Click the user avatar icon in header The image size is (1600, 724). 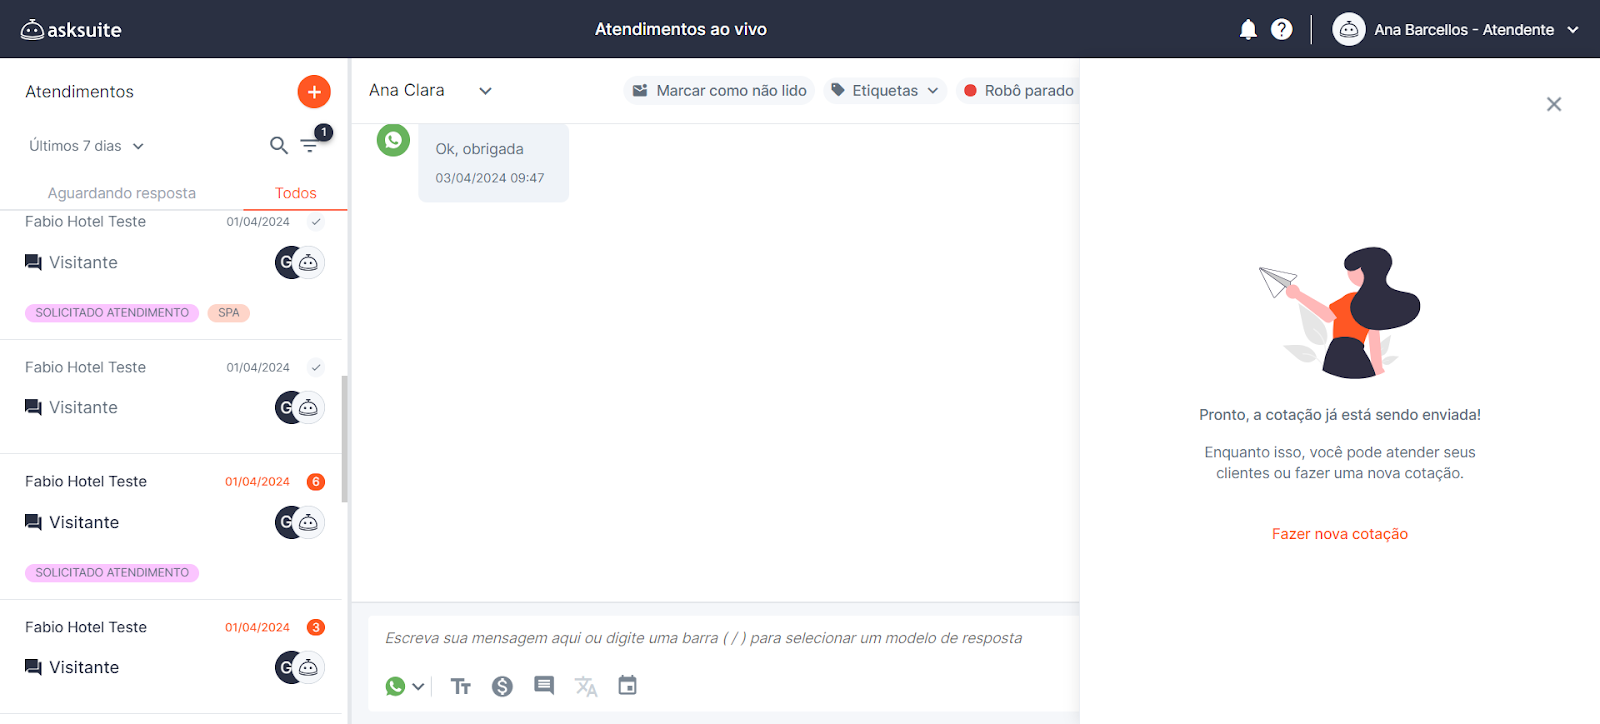[x=1349, y=29]
